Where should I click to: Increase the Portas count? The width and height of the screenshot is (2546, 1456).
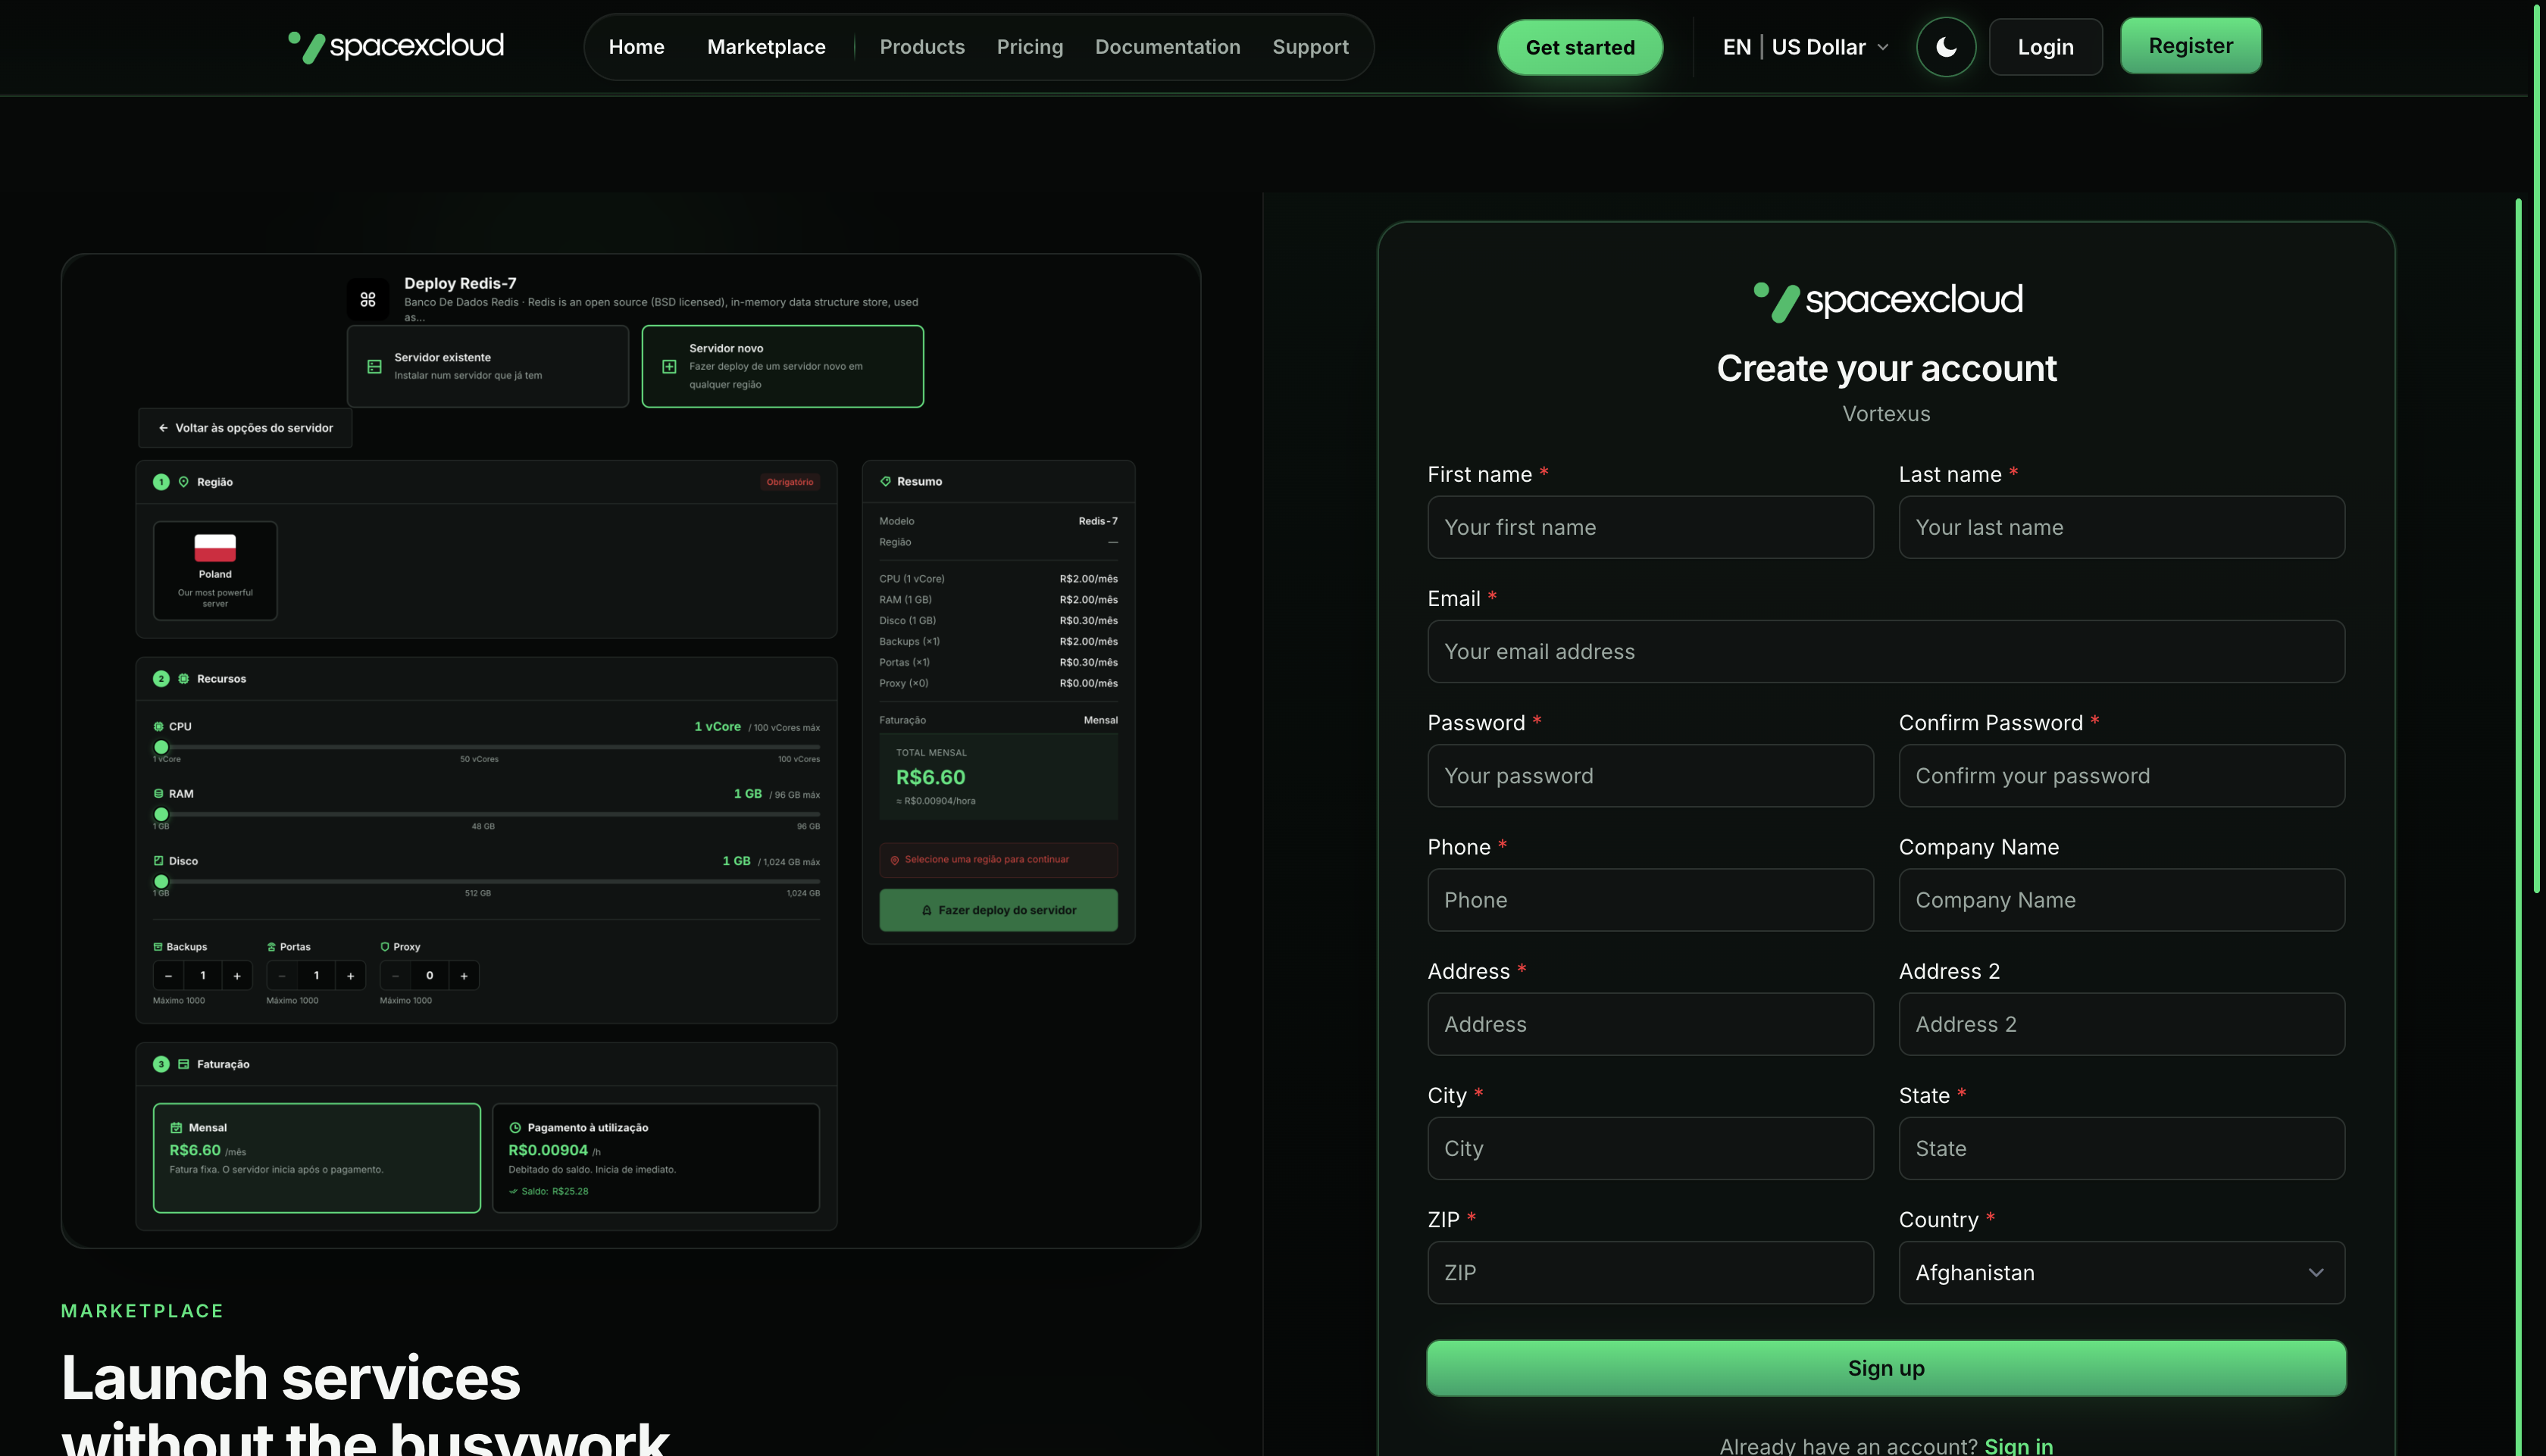coord(350,976)
